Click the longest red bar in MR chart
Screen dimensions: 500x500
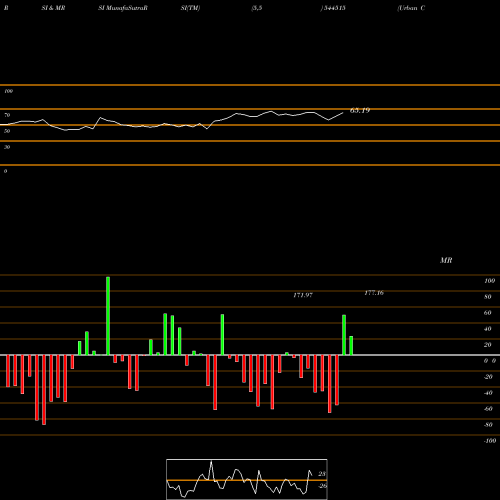44,390
